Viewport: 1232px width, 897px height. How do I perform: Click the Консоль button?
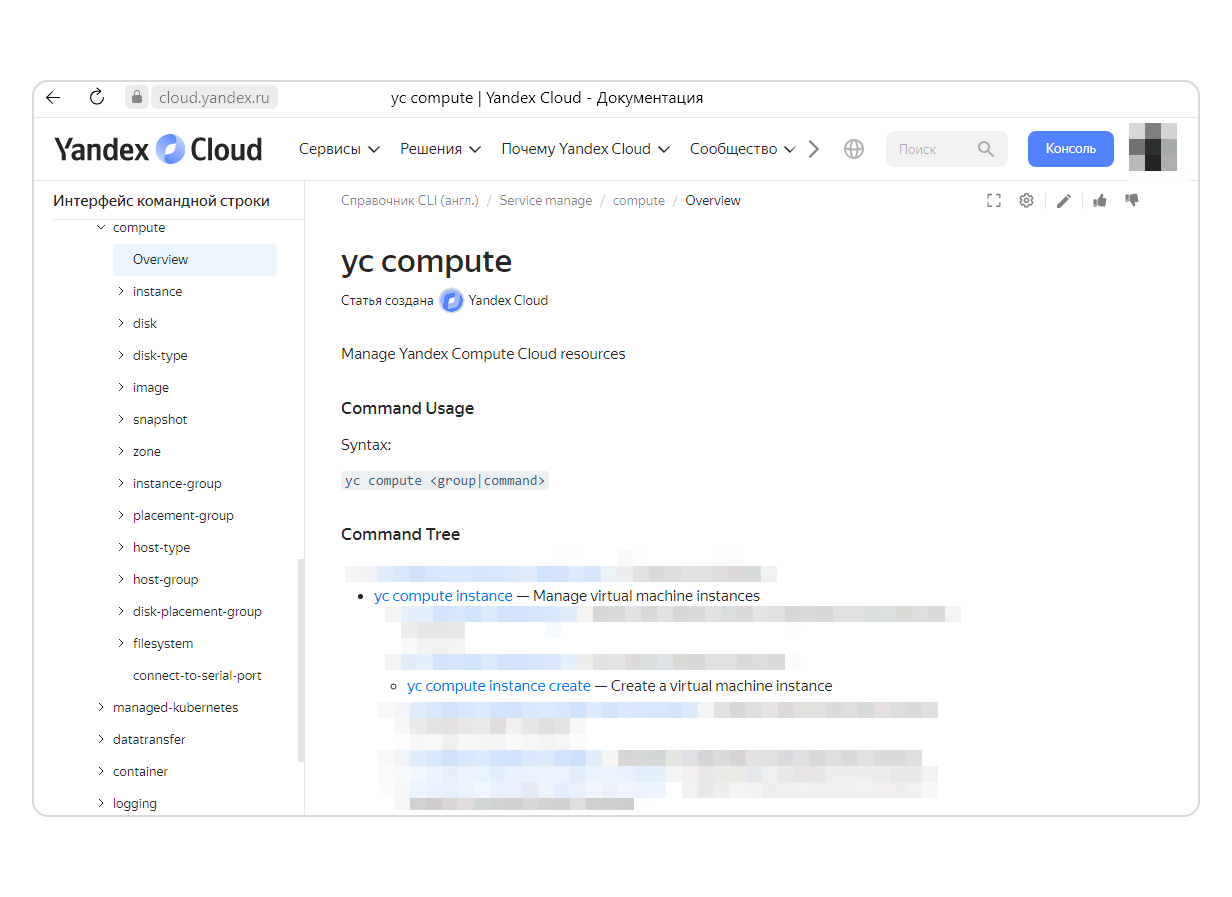pyautogui.click(x=1070, y=148)
